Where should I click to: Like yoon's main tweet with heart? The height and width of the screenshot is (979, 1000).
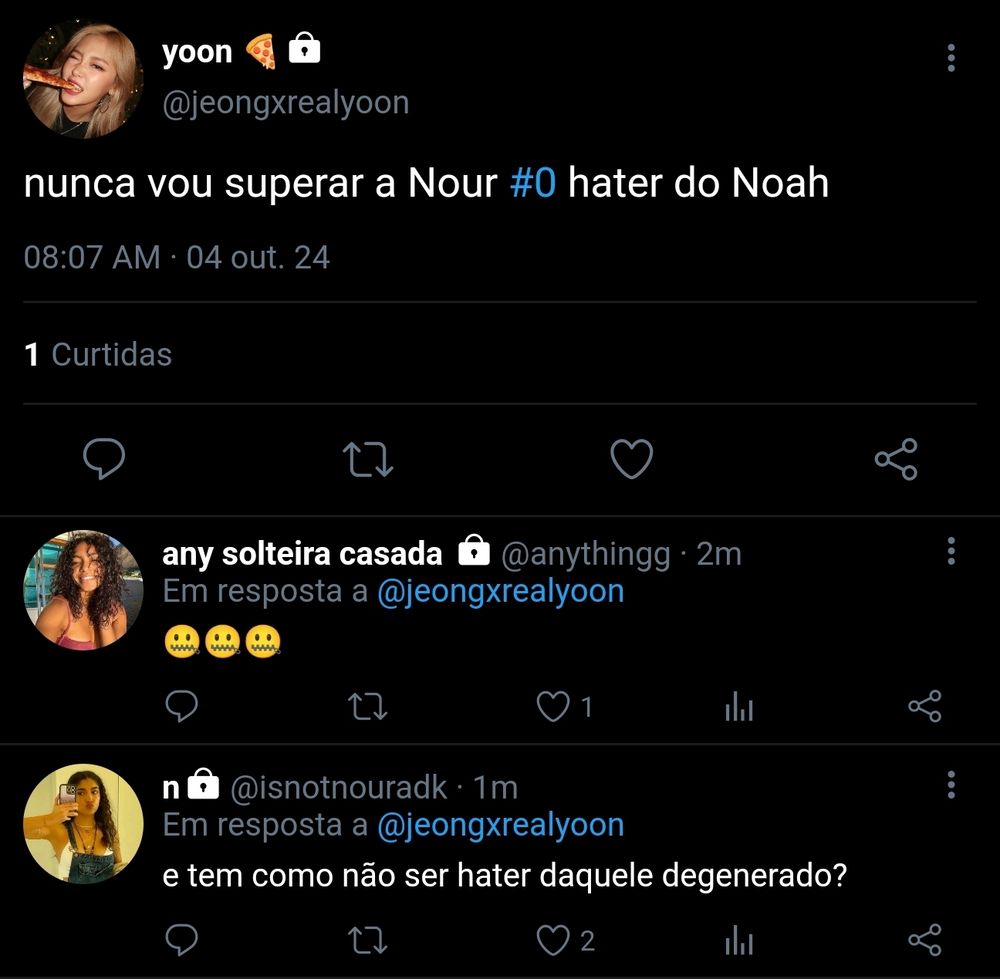631,459
